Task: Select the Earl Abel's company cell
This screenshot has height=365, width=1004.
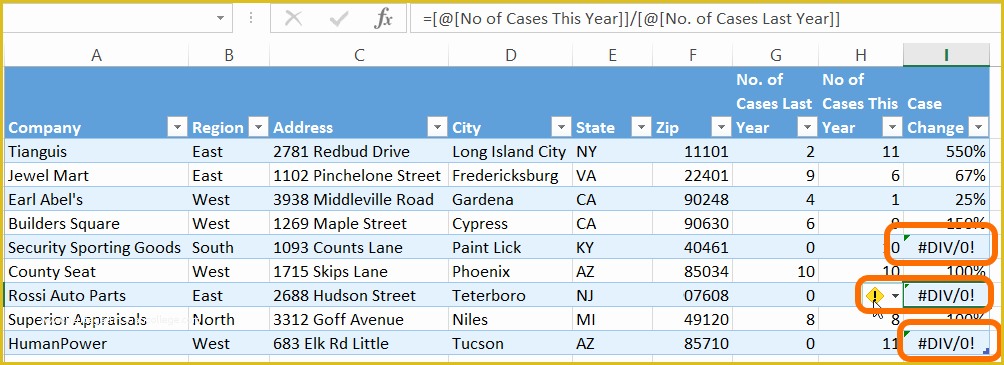Action: tap(96, 199)
